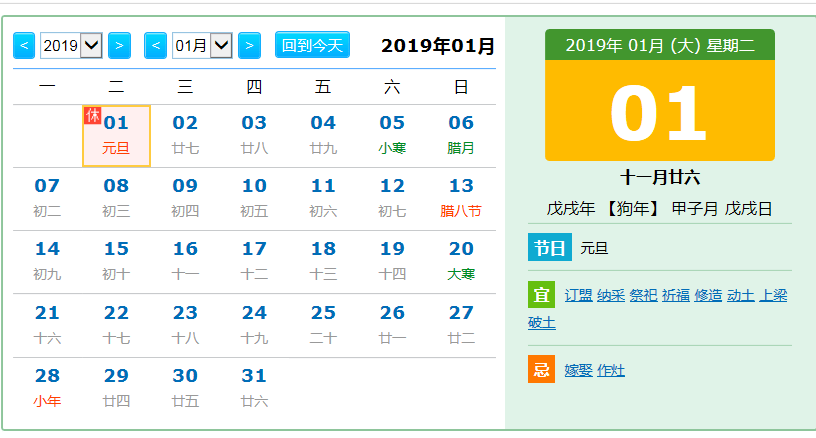Image resolution: width=816 pixels, height=438 pixels.
Task: Click the 破土 link
Action: pyautogui.click(x=542, y=323)
